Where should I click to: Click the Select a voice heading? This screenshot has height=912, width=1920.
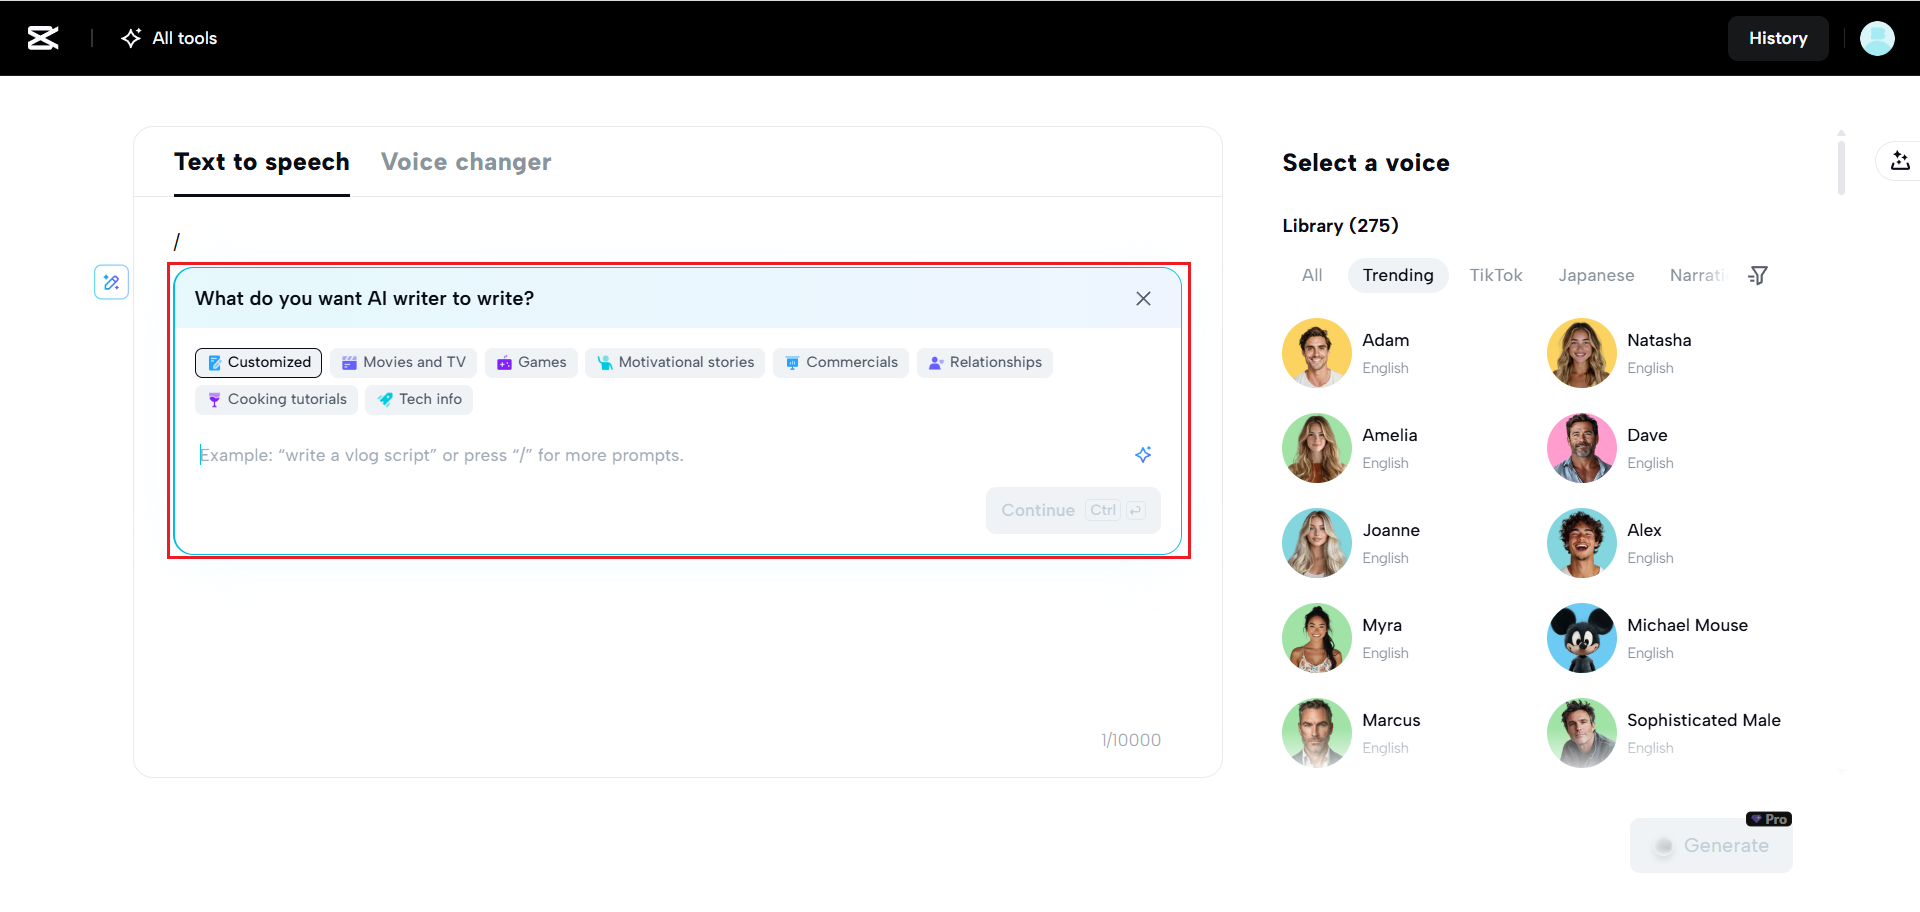[1366, 163]
